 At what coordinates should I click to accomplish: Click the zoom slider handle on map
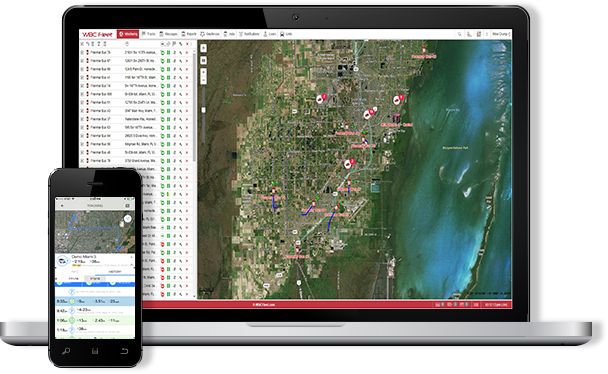pyautogui.click(x=204, y=110)
